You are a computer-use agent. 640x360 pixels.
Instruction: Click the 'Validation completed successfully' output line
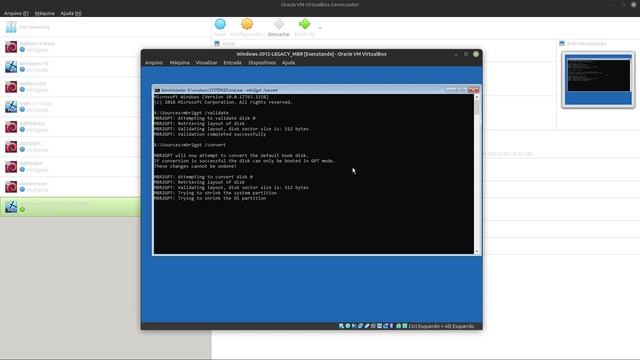click(x=210, y=134)
